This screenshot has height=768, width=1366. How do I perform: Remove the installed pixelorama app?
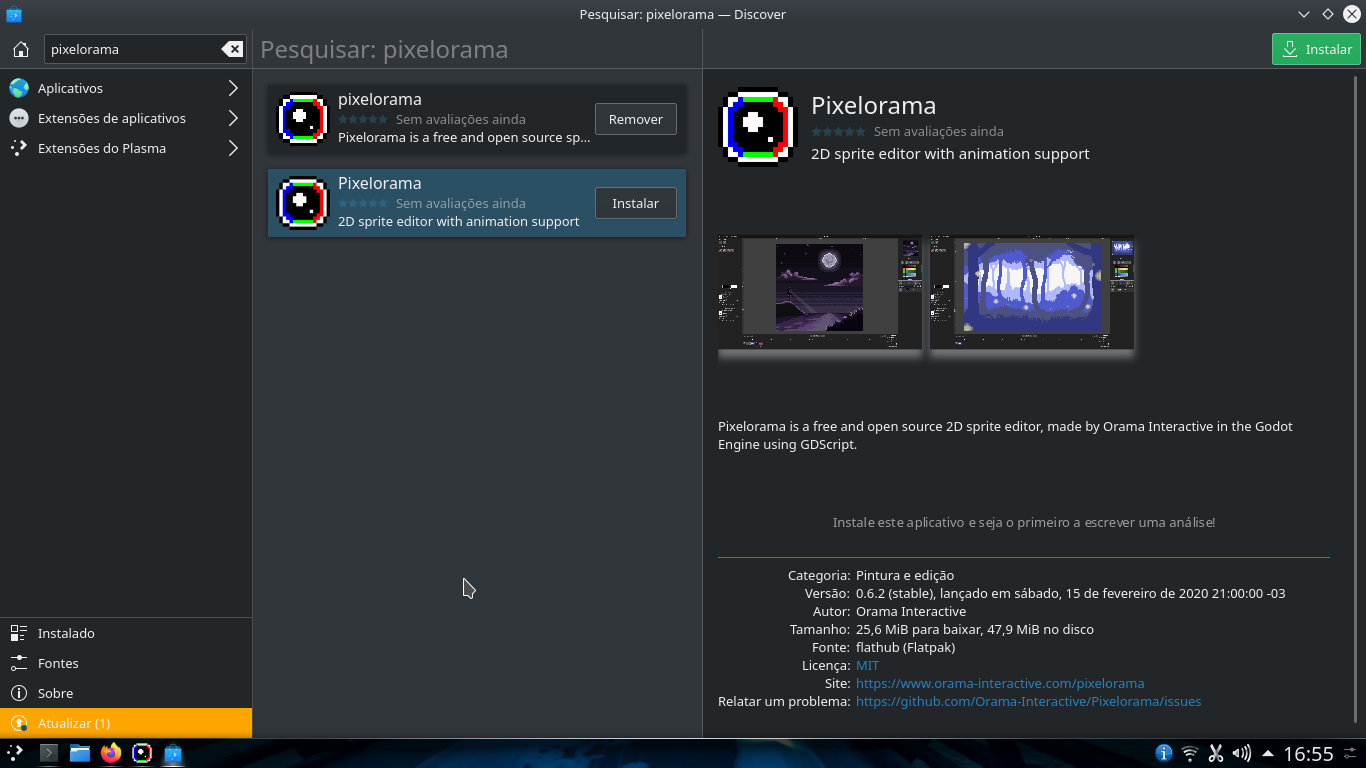[x=635, y=118]
